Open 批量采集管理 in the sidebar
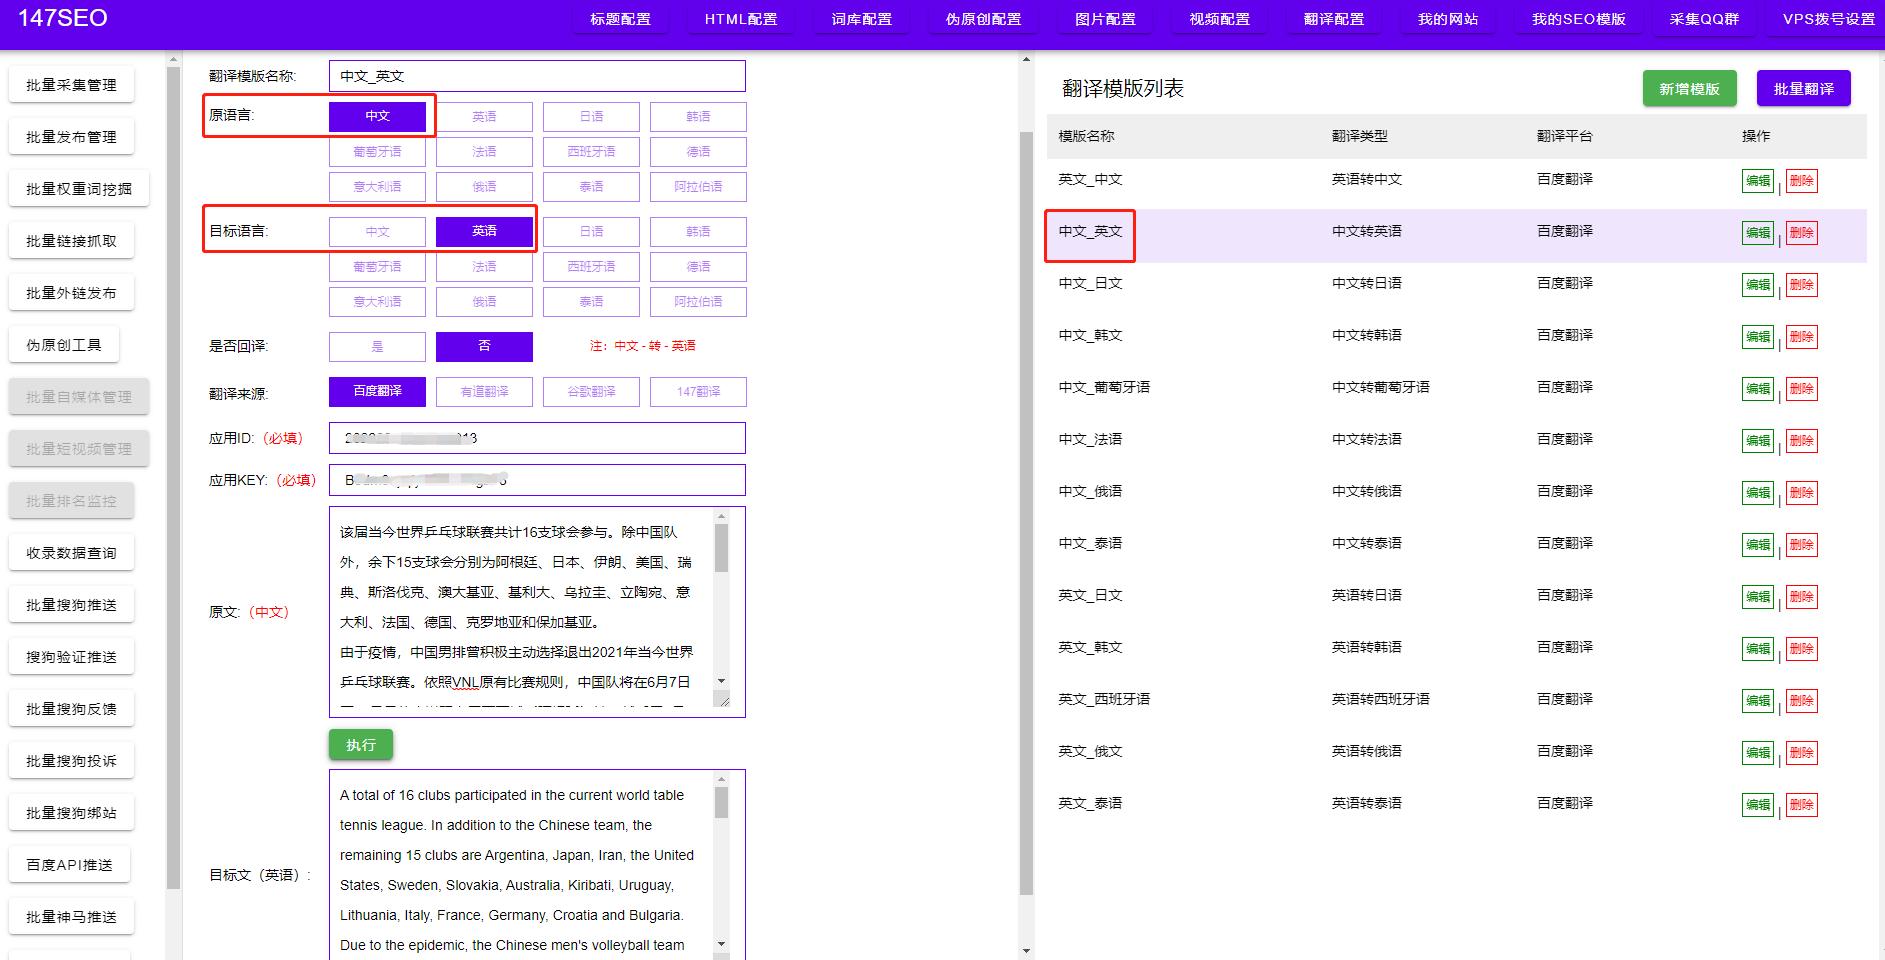Viewport: 1885px width, 960px height. tap(71, 85)
